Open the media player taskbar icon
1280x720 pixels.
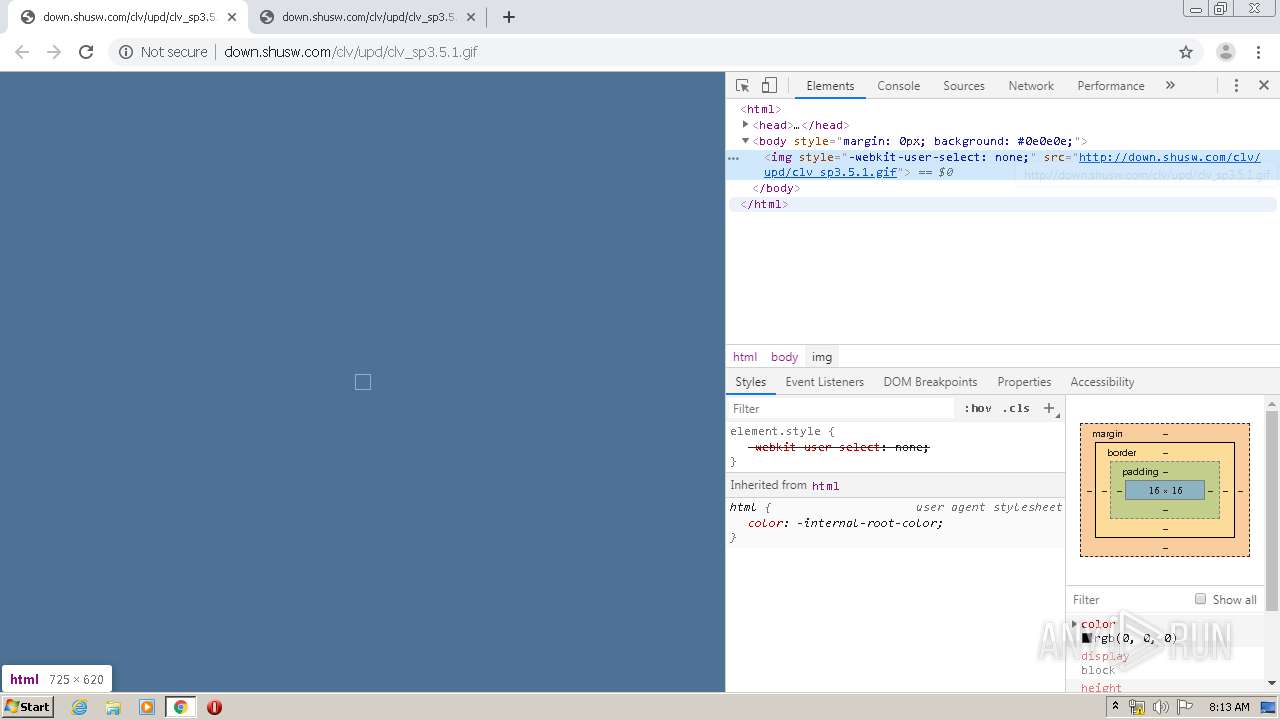click(147, 707)
